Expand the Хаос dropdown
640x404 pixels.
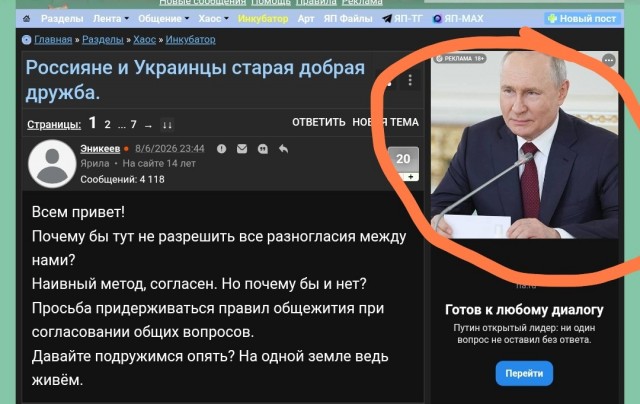coord(213,19)
